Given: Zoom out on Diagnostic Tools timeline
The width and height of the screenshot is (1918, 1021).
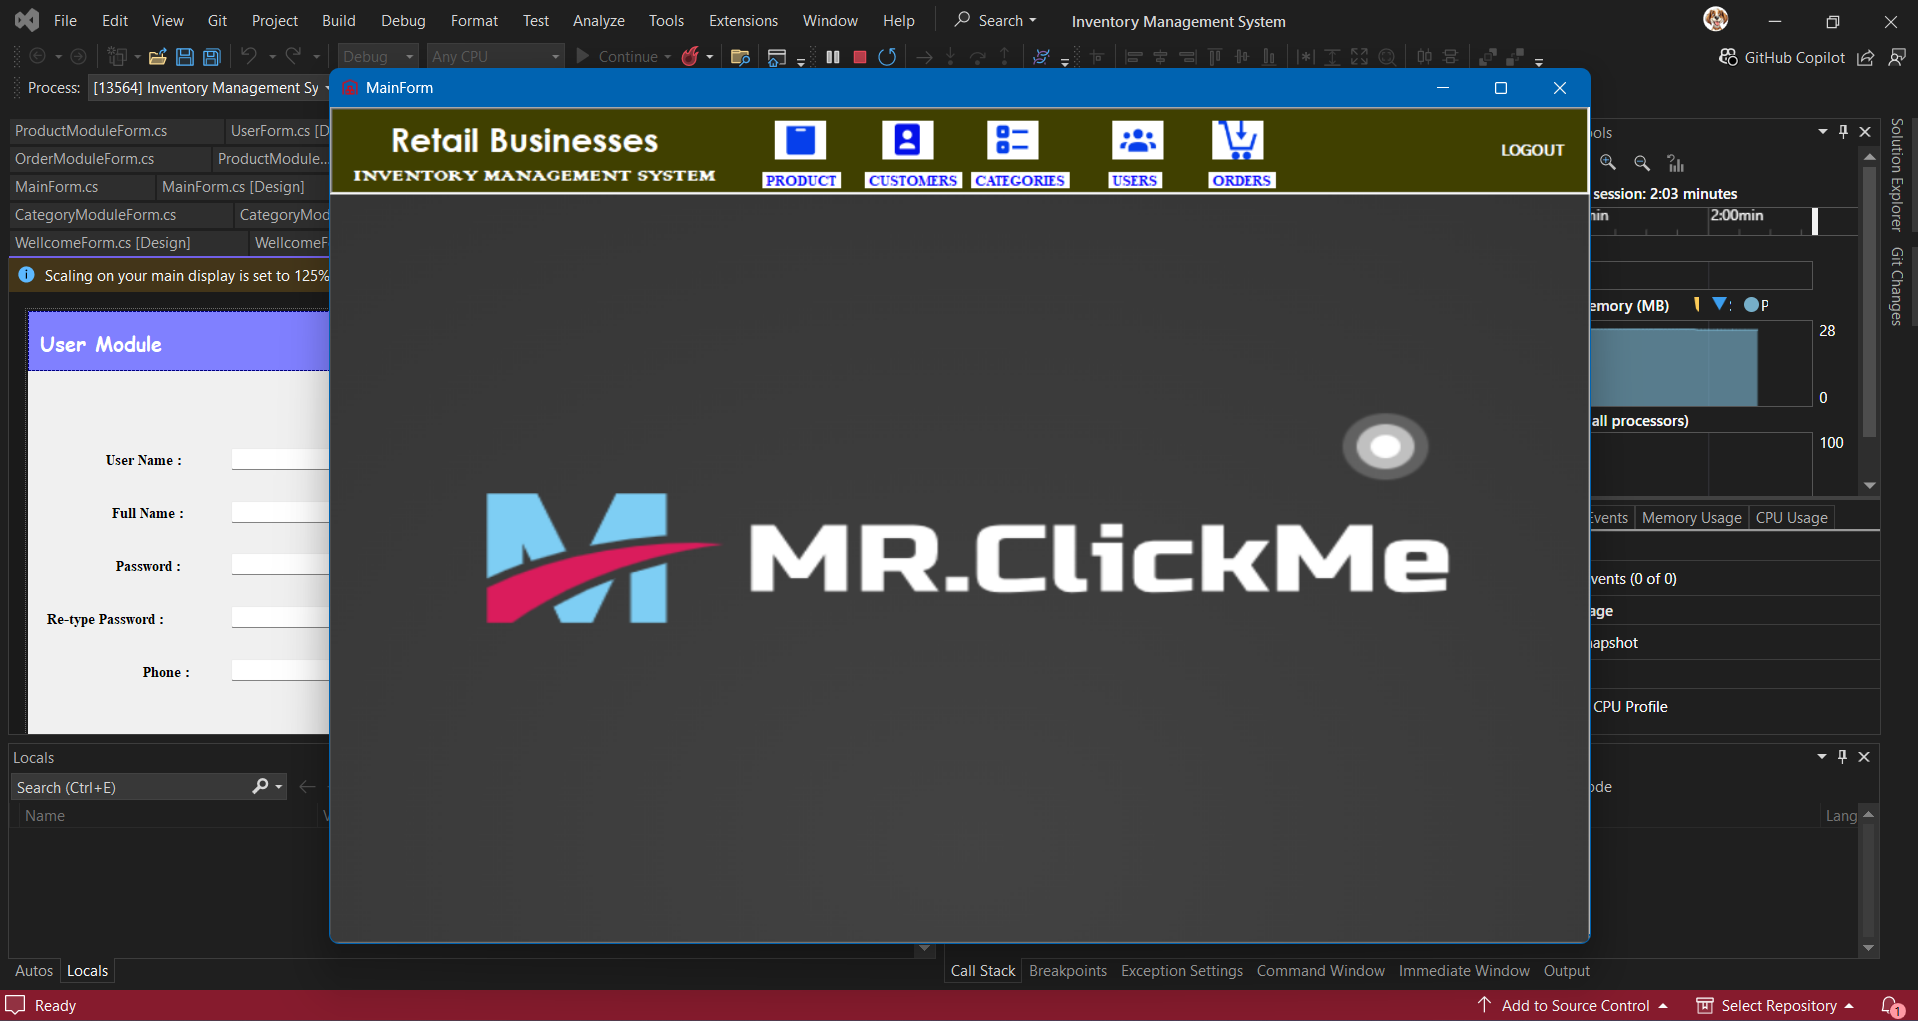Looking at the screenshot, I should tap(1642, 163).
